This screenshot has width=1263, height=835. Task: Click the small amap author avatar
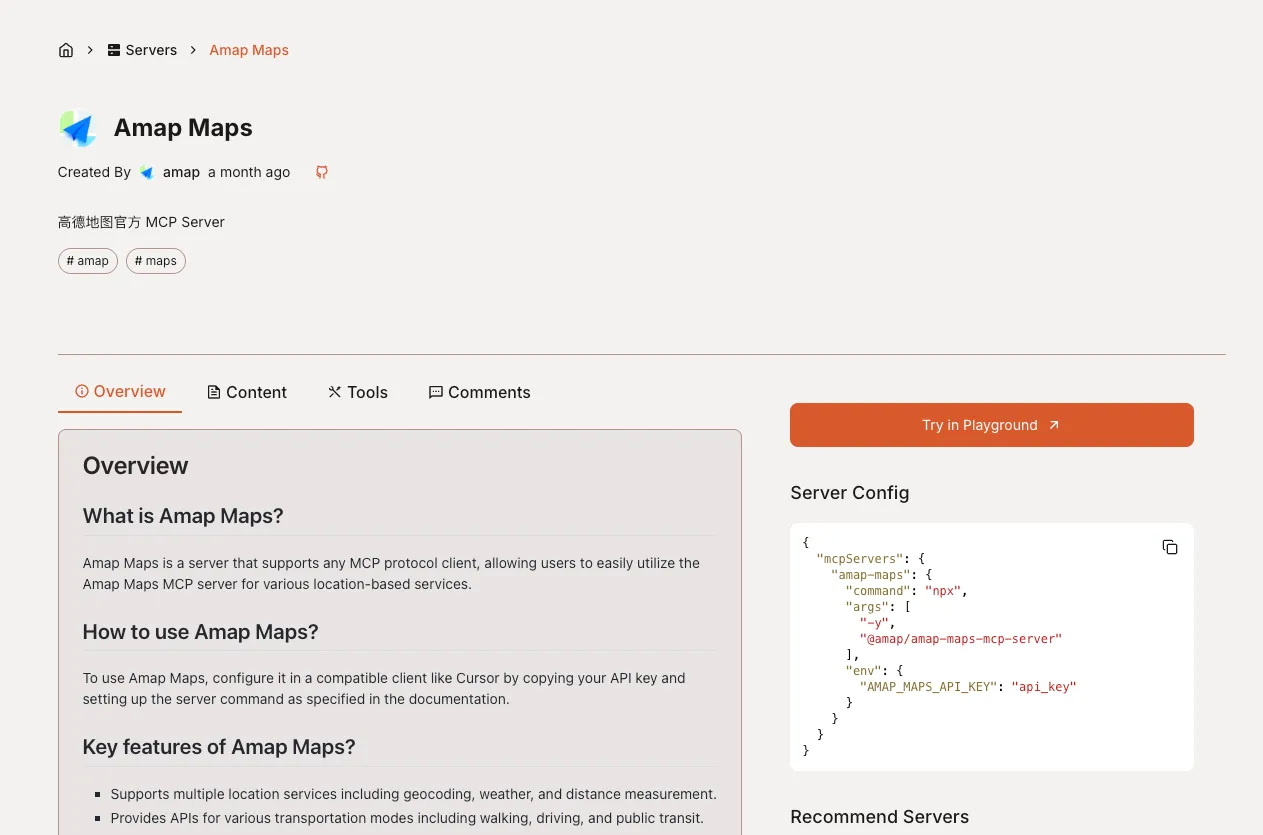[147, 172]
